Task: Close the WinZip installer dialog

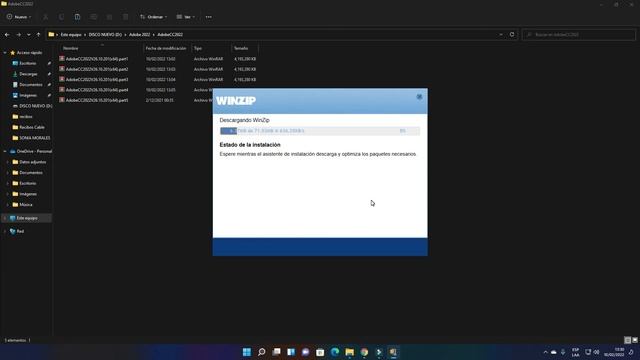Action: coord(419,97)
